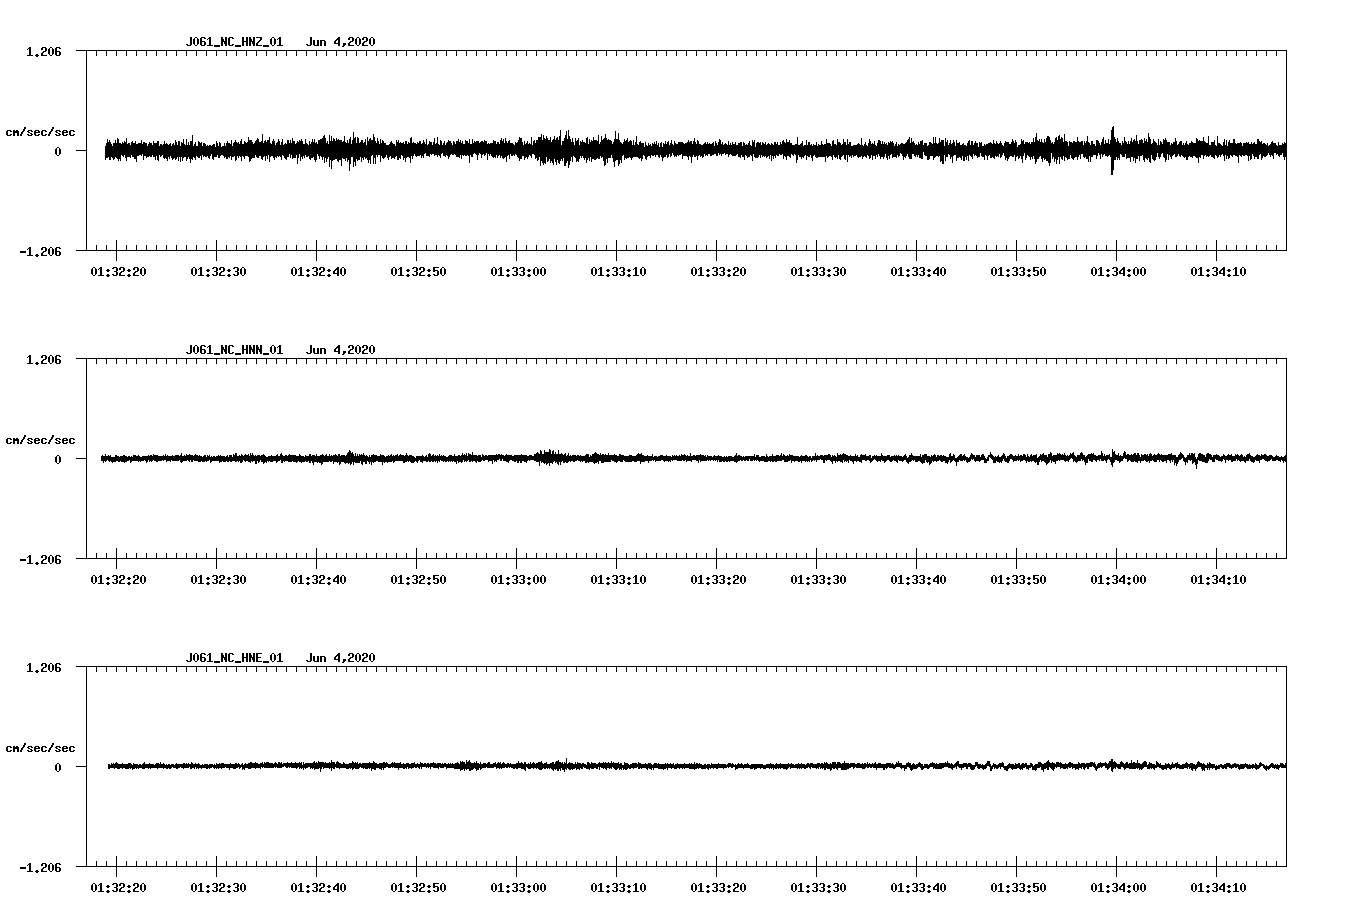Click the 01:33:30 time label under HNE plot
1358x924 pixels.
pos(818,888)
